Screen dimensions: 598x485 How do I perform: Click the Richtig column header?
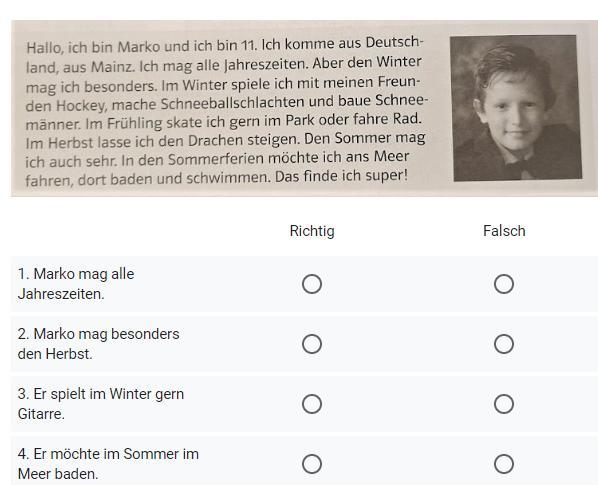pyautogui.click(x=312, y=231)
